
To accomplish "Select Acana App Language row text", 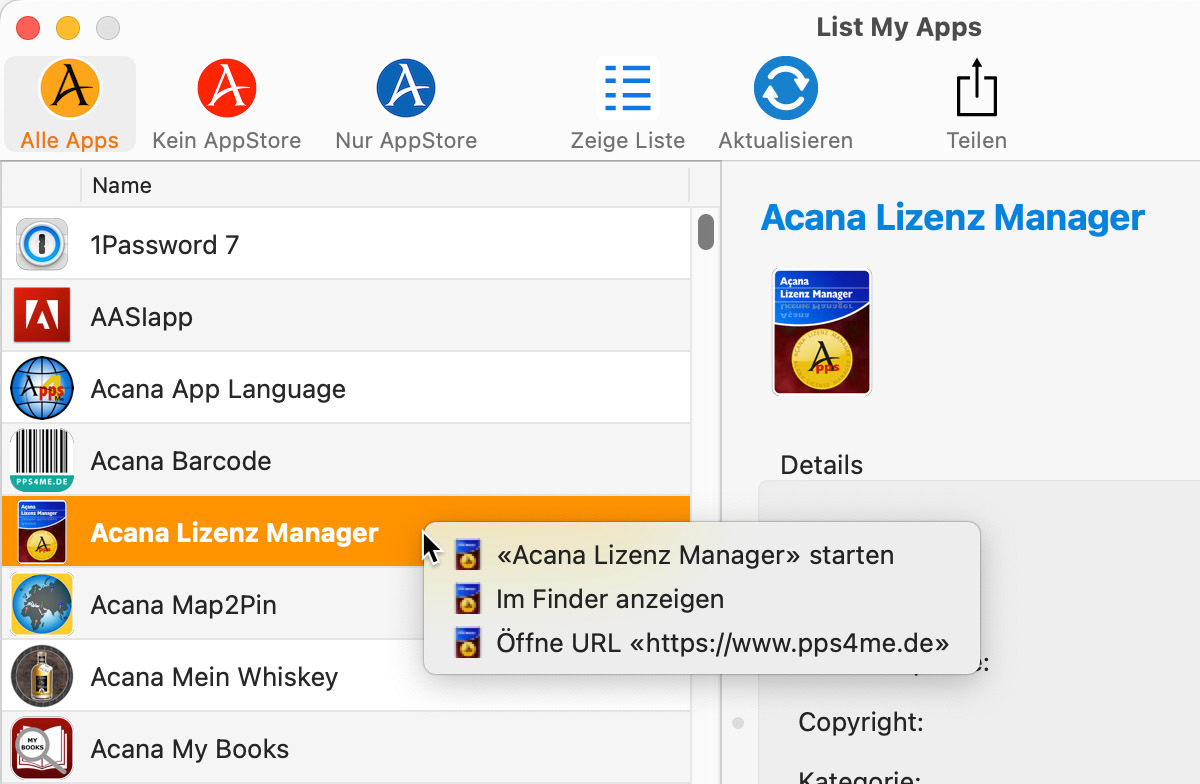I will point(218,389).
